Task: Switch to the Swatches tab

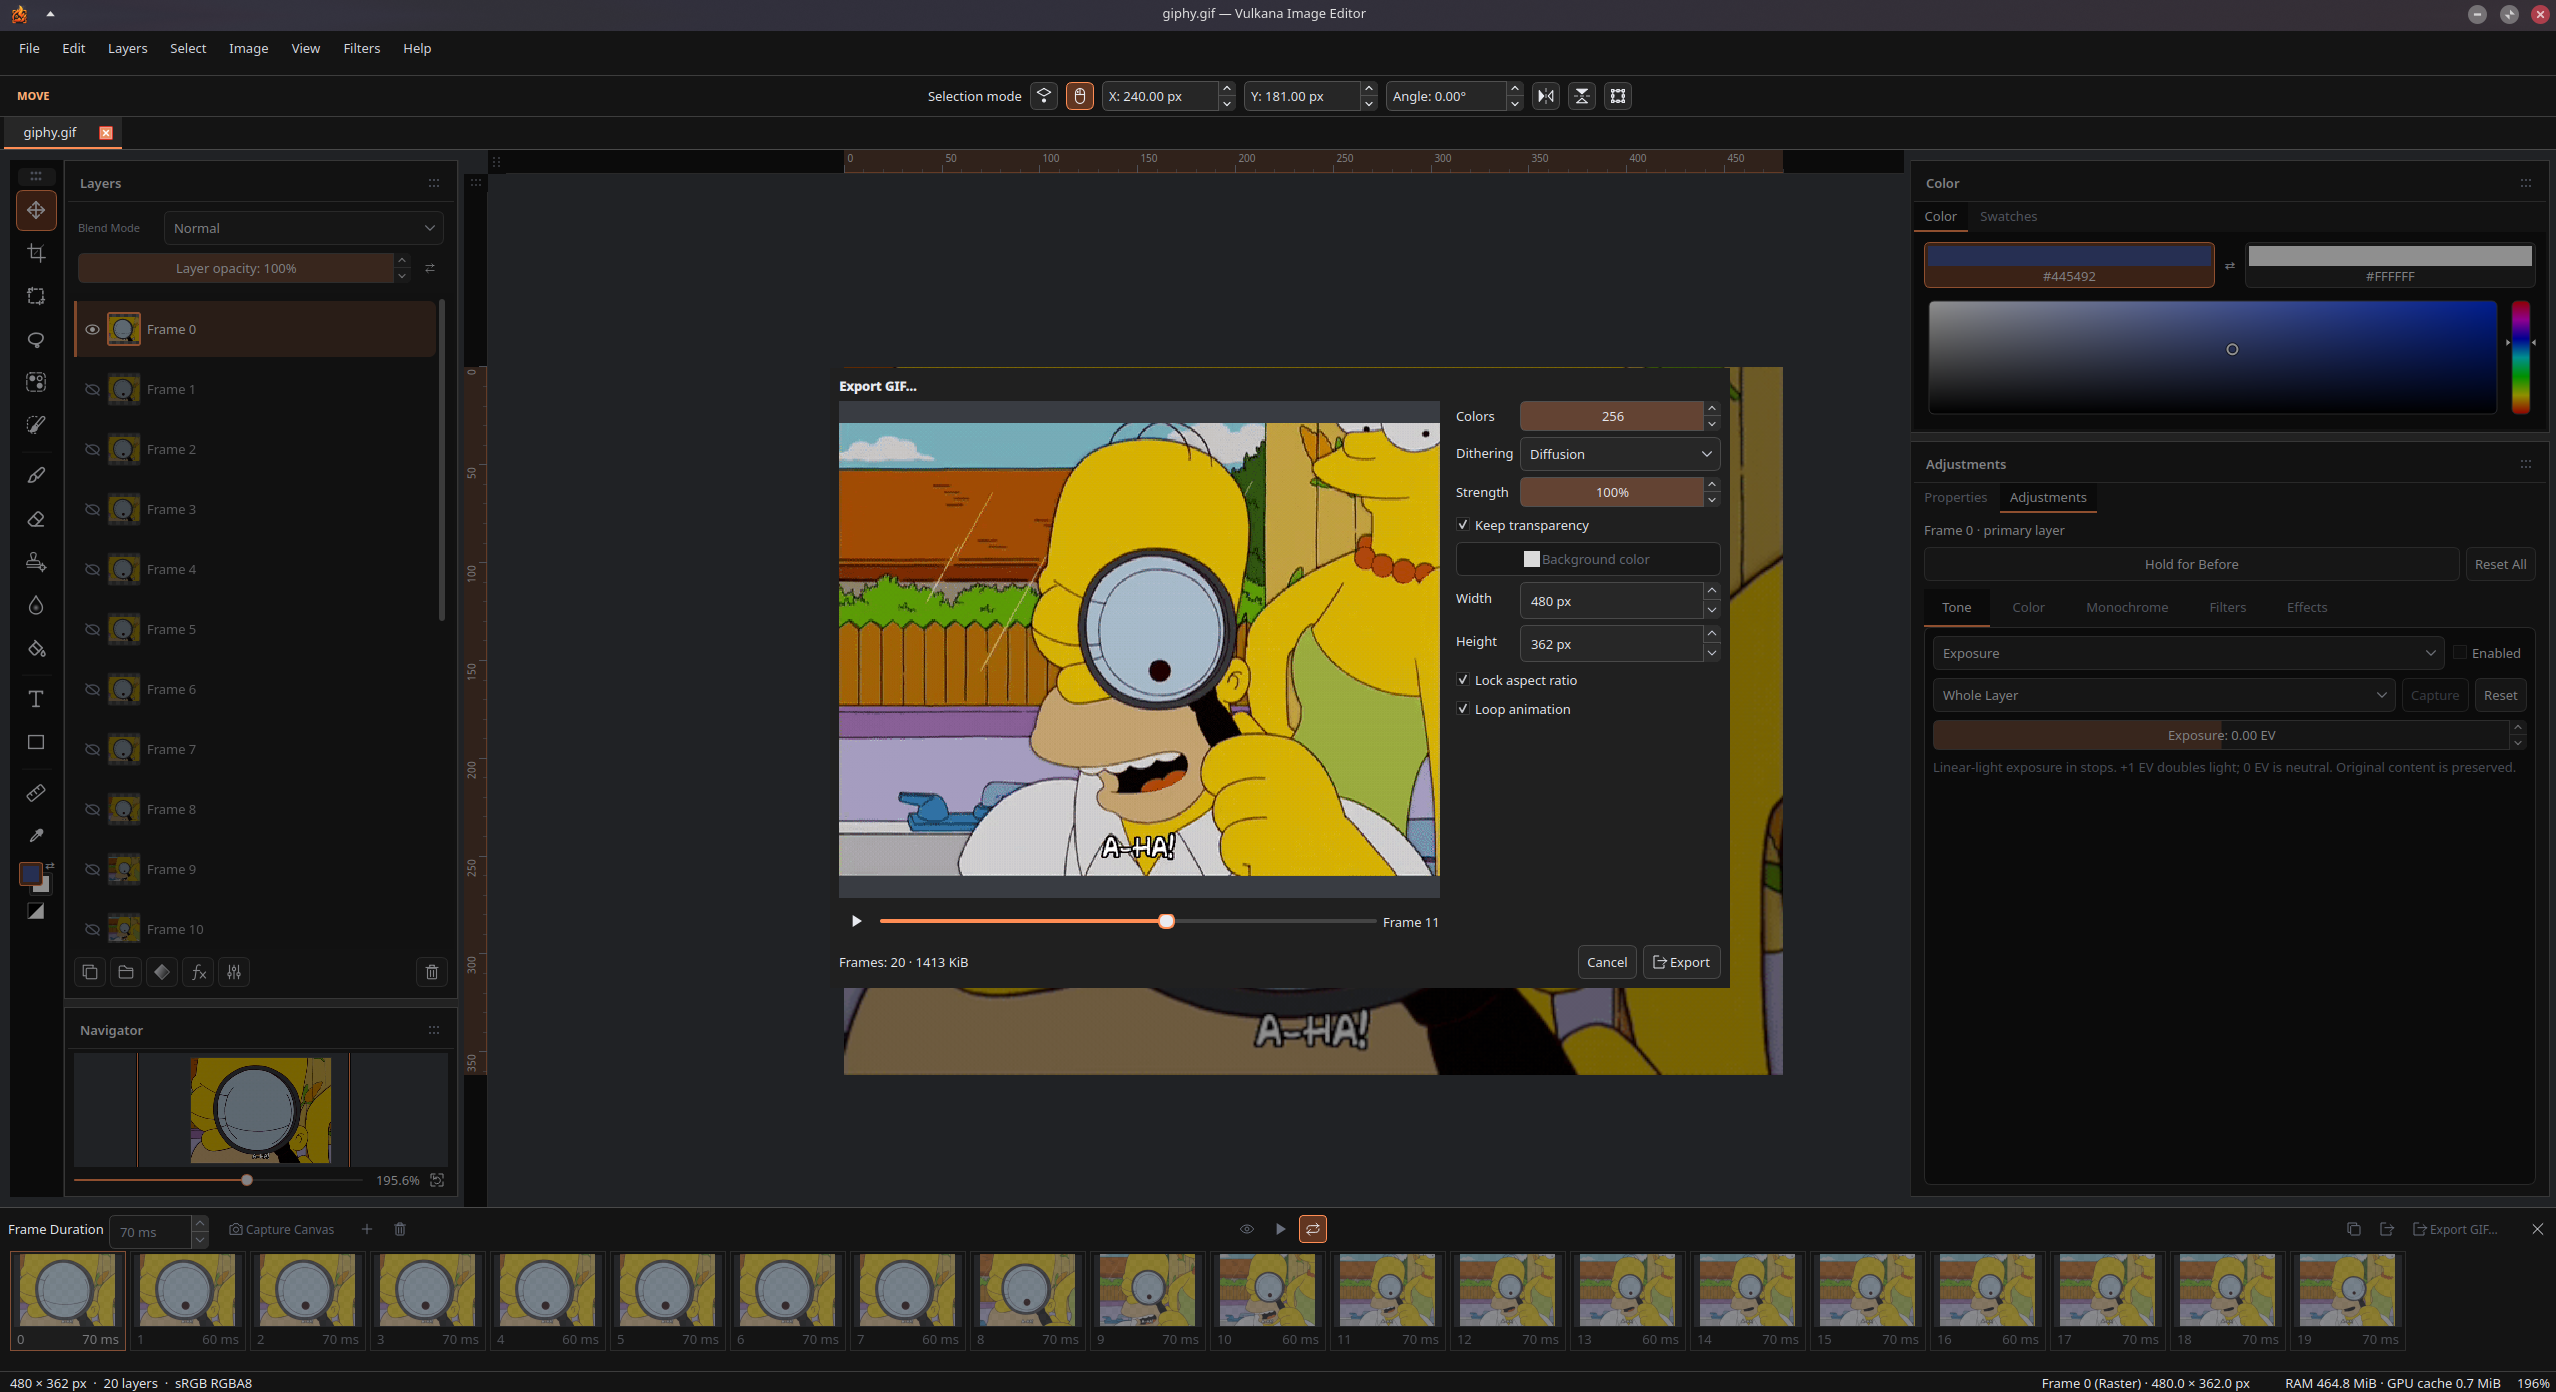Action: pyautogui.click(x=2008, y=216)
